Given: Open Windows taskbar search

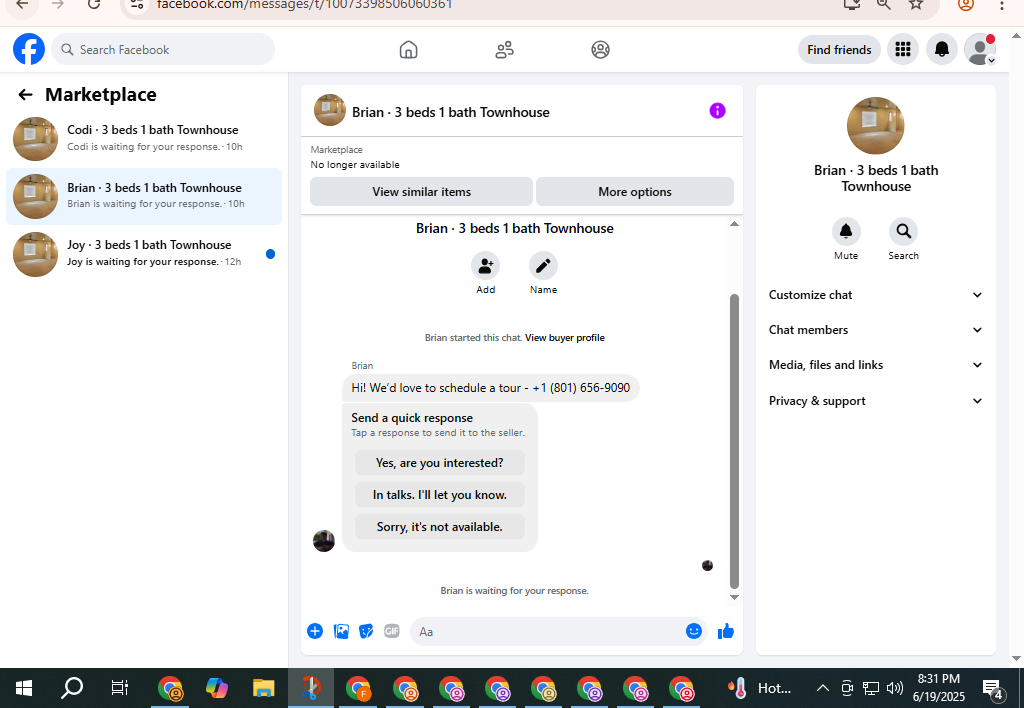Looking at the screenshot, I should pos(72,688).
